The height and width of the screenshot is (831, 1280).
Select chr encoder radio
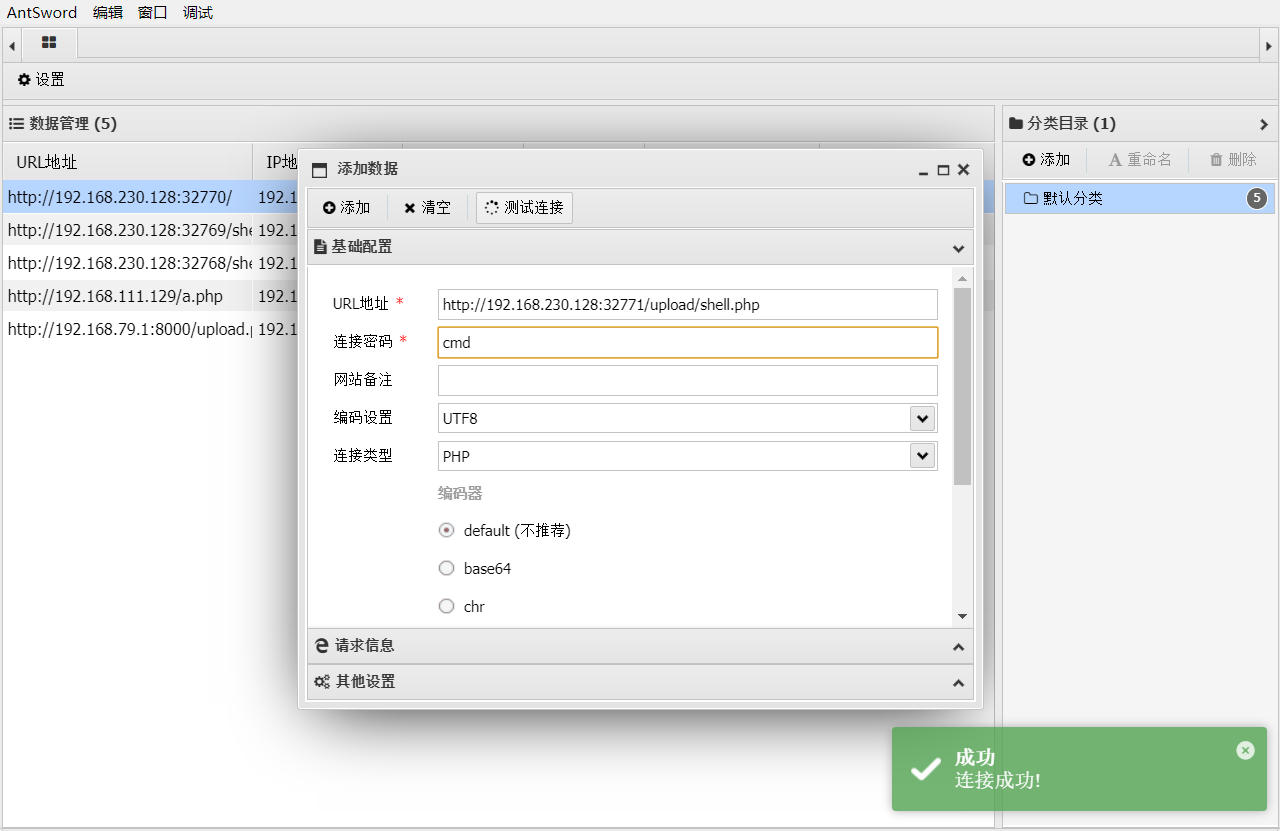point(447,606)
